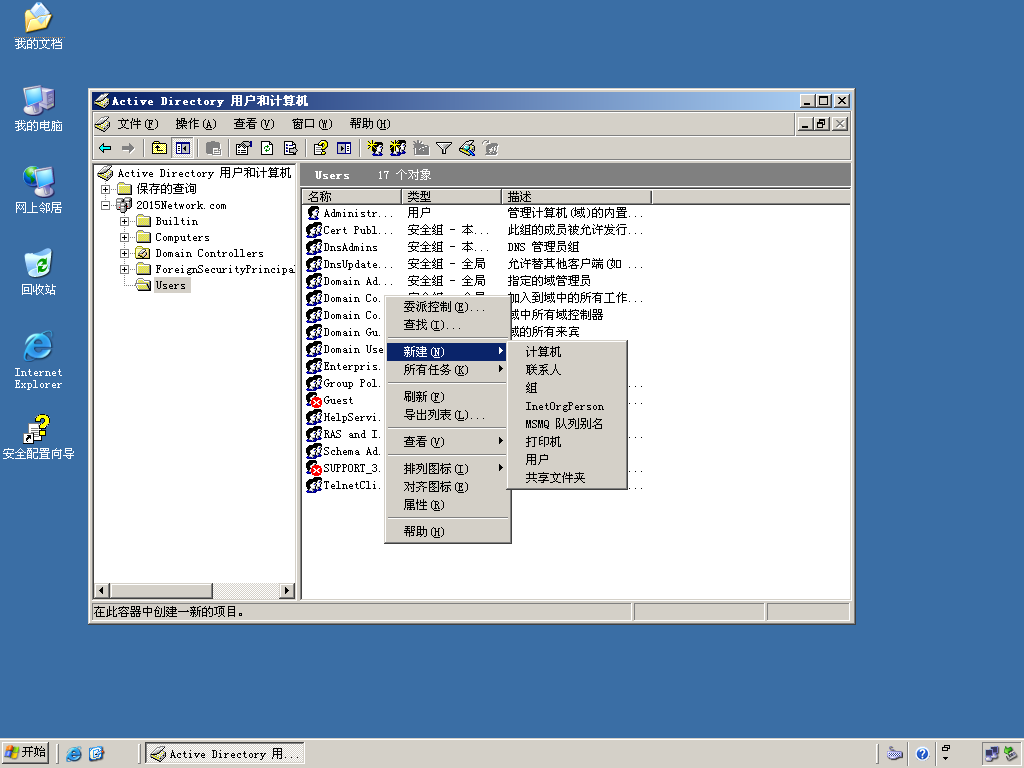The image size is (1024, 768).
Task: Open 我的电脑 desktop icon
Action: coord(39,108)
